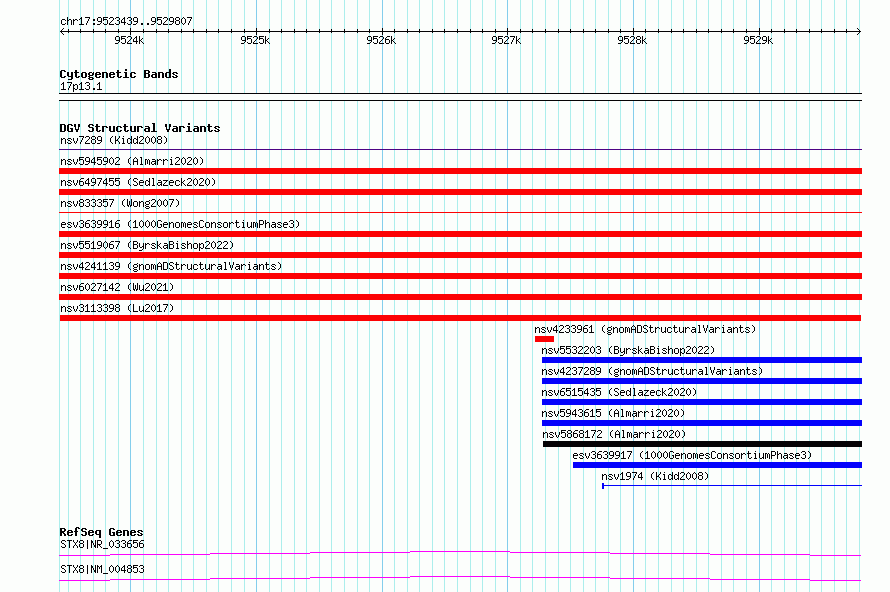The height and width of the screenshot is (592, 890).
Task: Click blue bar under nsv5532203 label
Action: tap(702, 360)
